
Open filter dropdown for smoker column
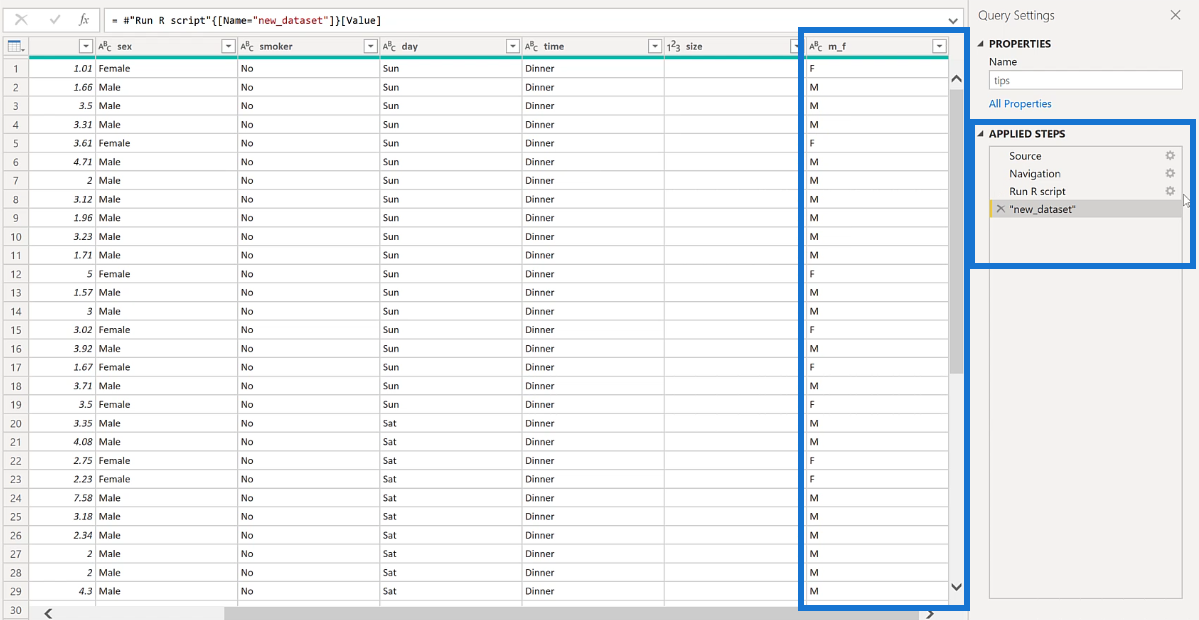tap(370, 47)
